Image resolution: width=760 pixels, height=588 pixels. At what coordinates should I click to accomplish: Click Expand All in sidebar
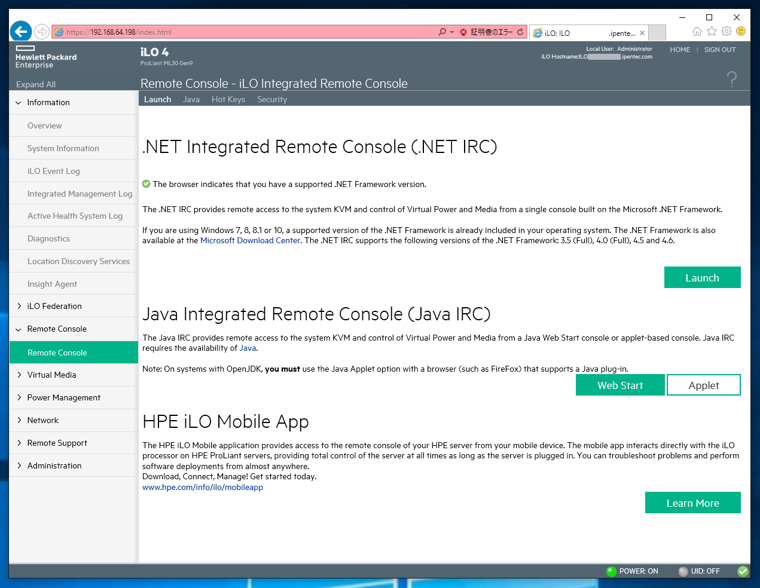click(35, 84)
